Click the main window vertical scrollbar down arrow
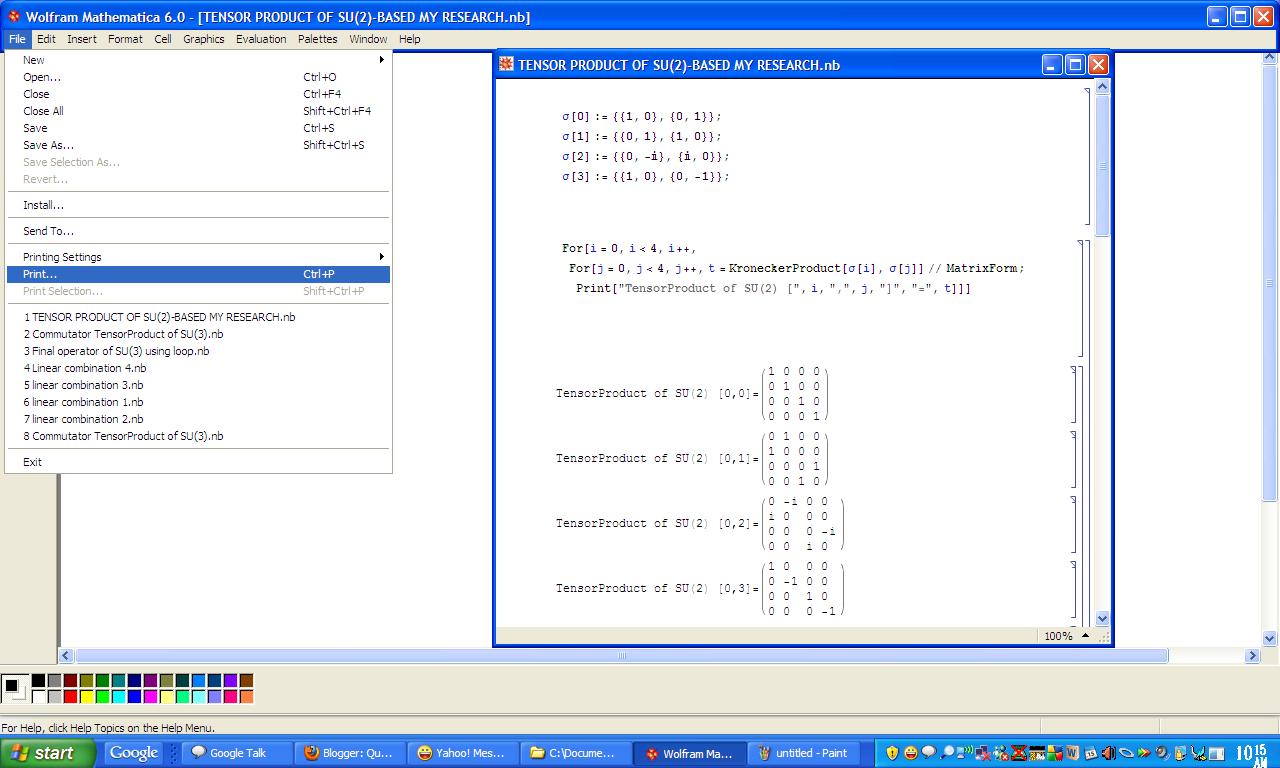1280x768 pixels. point(1270,639)
